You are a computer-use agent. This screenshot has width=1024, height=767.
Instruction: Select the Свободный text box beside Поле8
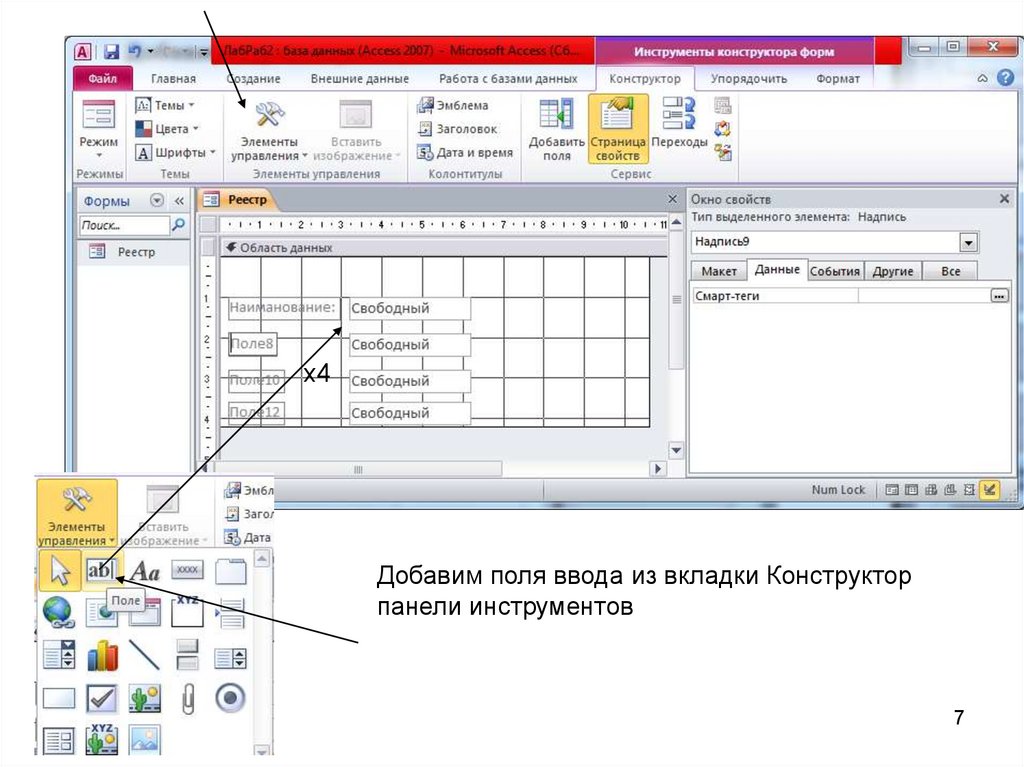coord(409,344)
